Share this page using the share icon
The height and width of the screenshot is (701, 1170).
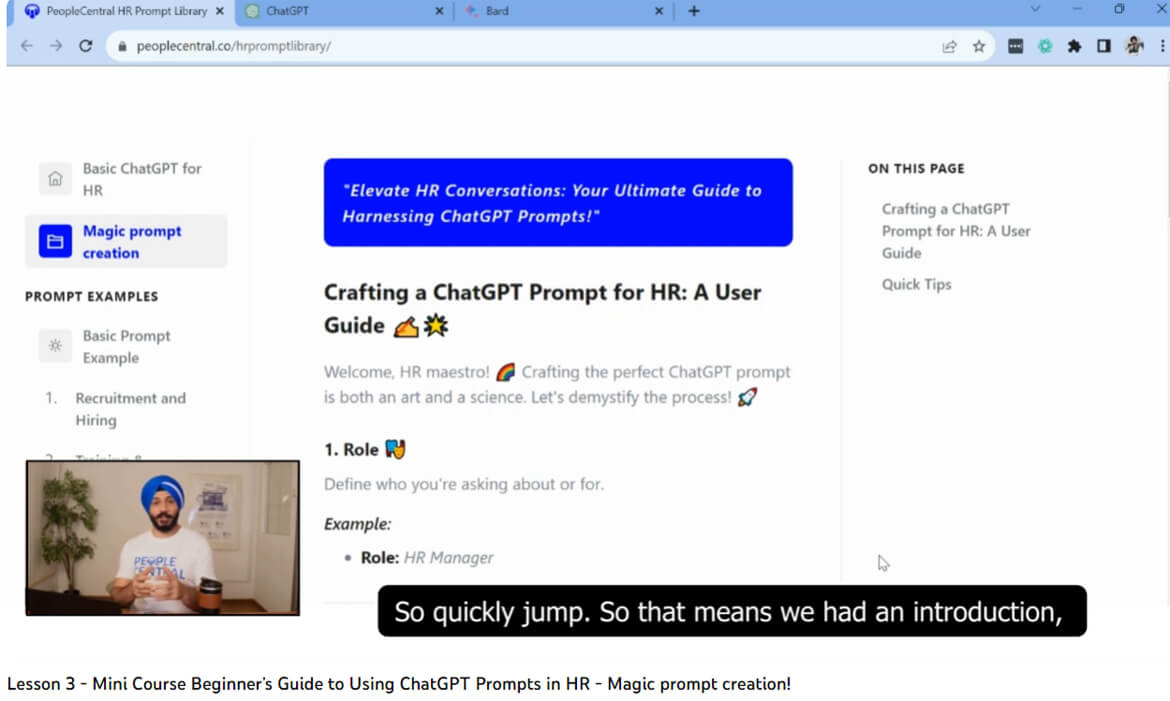(x=949, y=46)
